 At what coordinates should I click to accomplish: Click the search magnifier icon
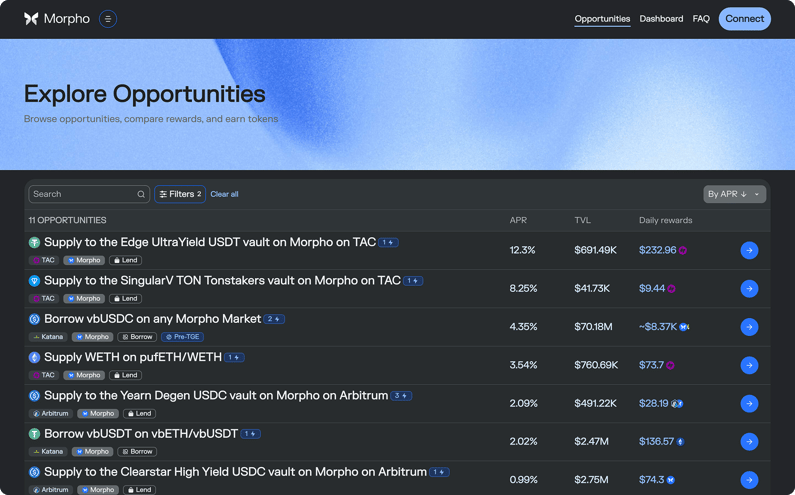[141, 194]
